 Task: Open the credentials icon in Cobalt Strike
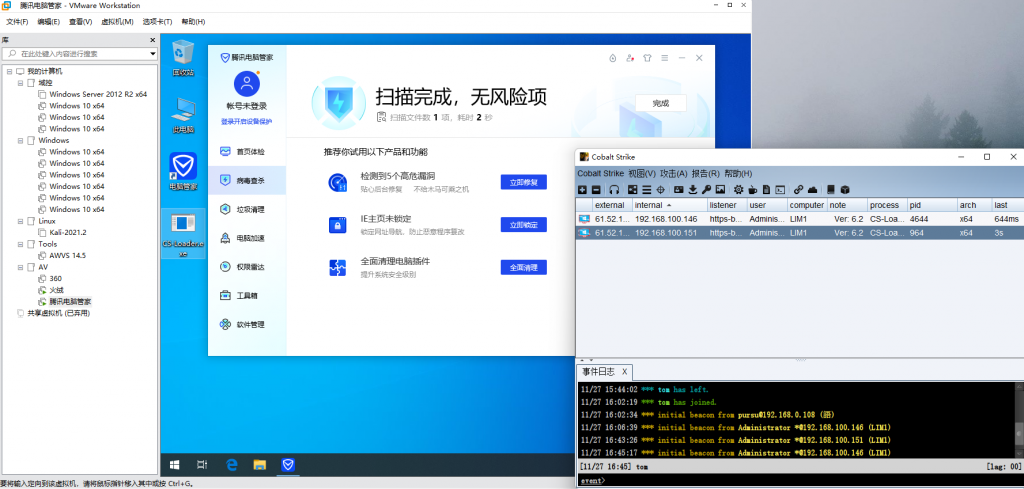(679, 190)
